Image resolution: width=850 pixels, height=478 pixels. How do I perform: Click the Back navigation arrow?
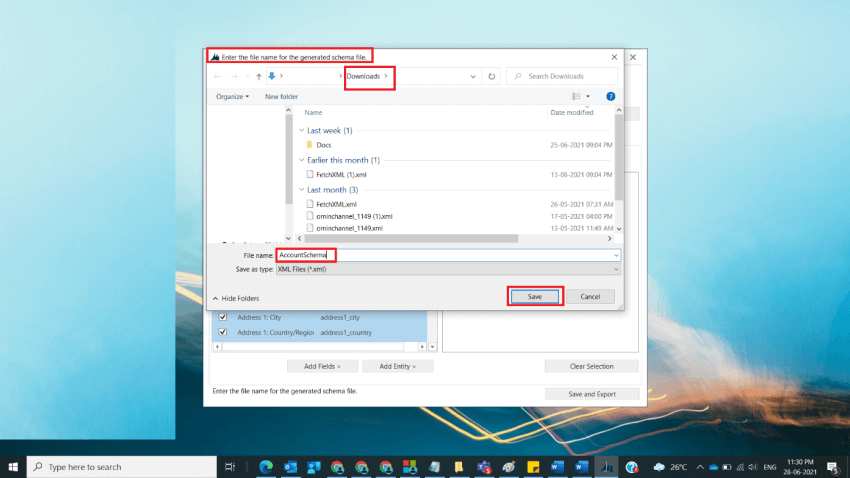217,76
